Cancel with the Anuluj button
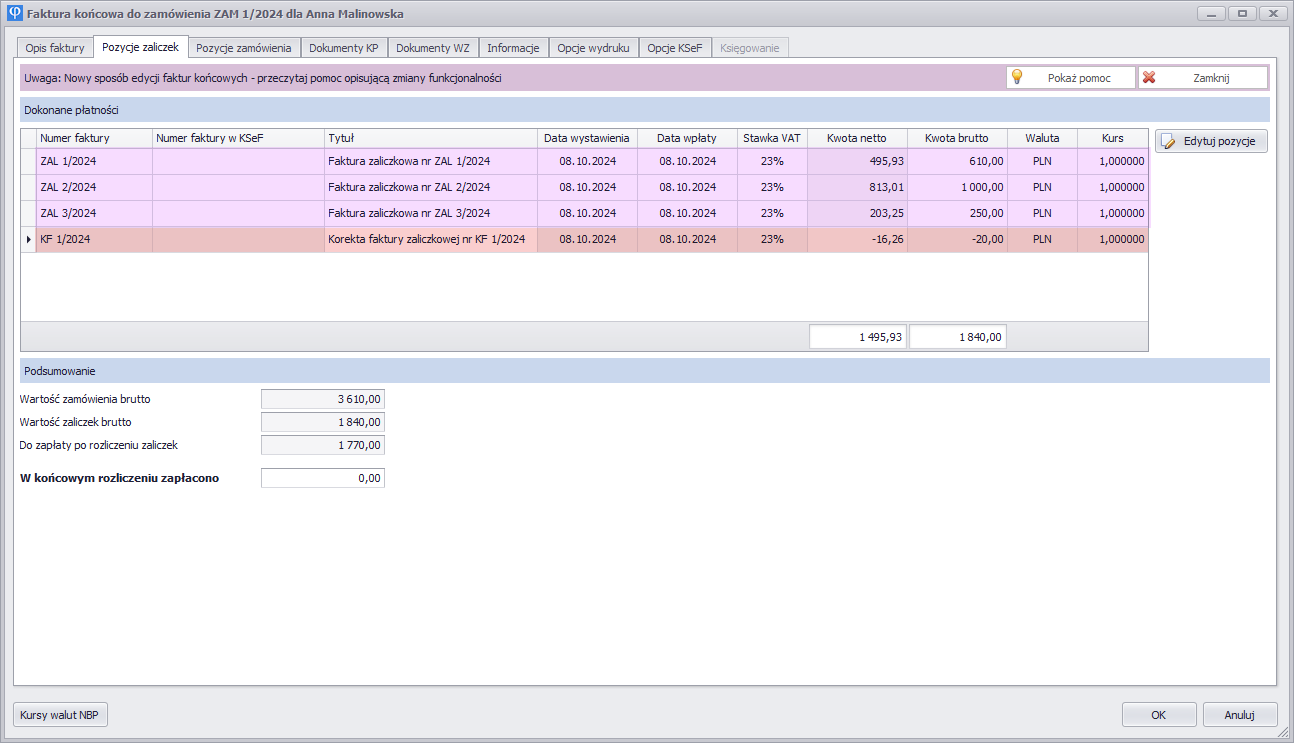The image size is (1294, 743). [x=1239, y=715]
